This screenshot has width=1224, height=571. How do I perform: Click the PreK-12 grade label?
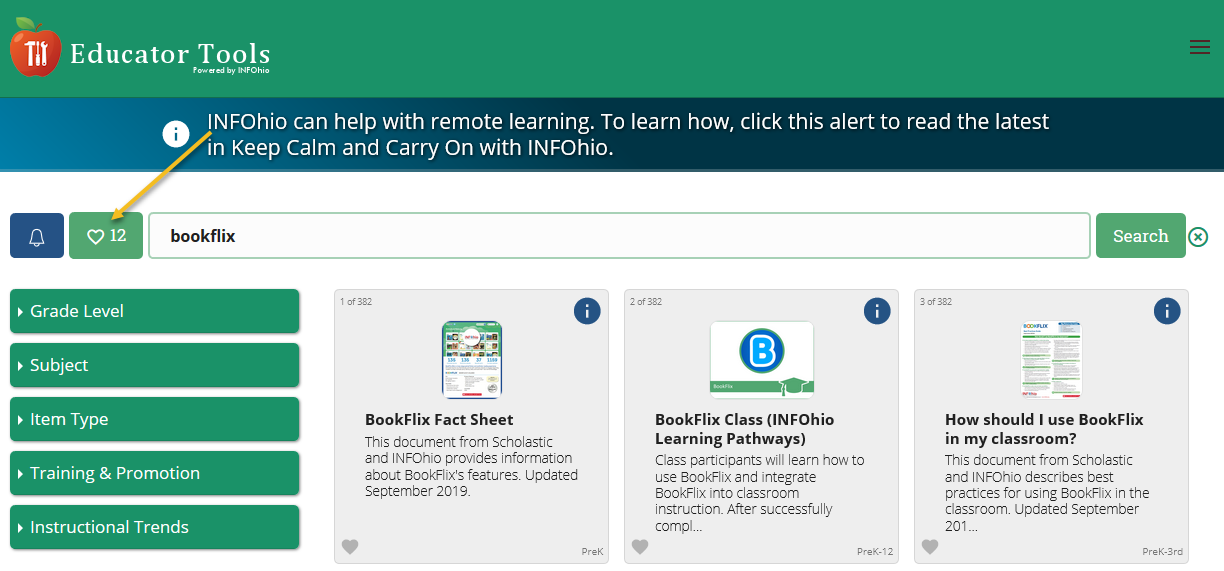(x=875, y=552)
